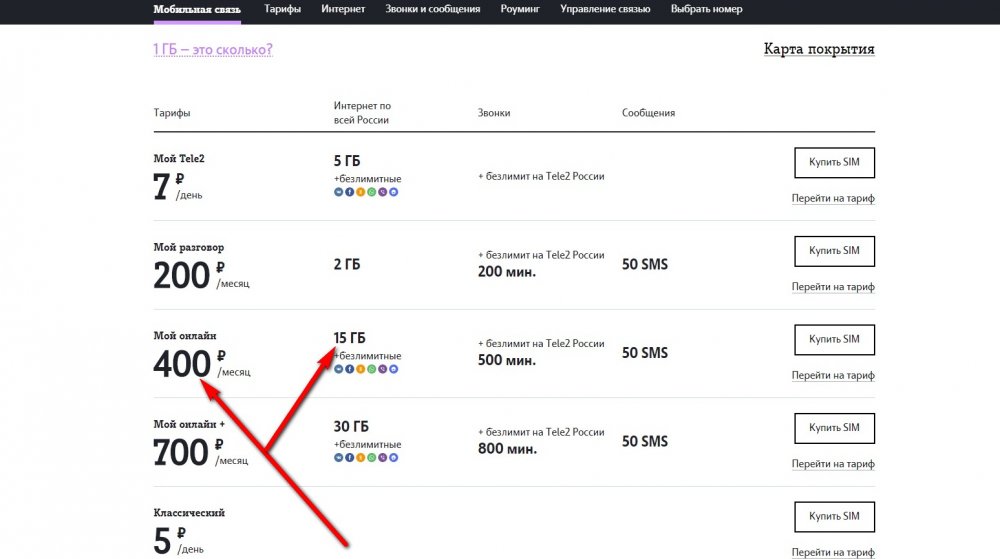
Task: Click the Viber icon in Мой онлайн row
Action: [382, 369]
